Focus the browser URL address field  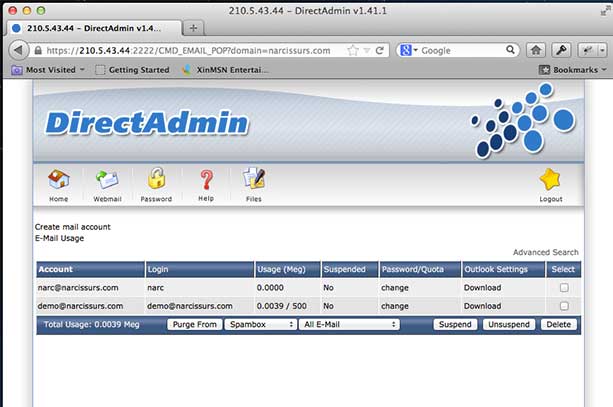click(188, 50)
